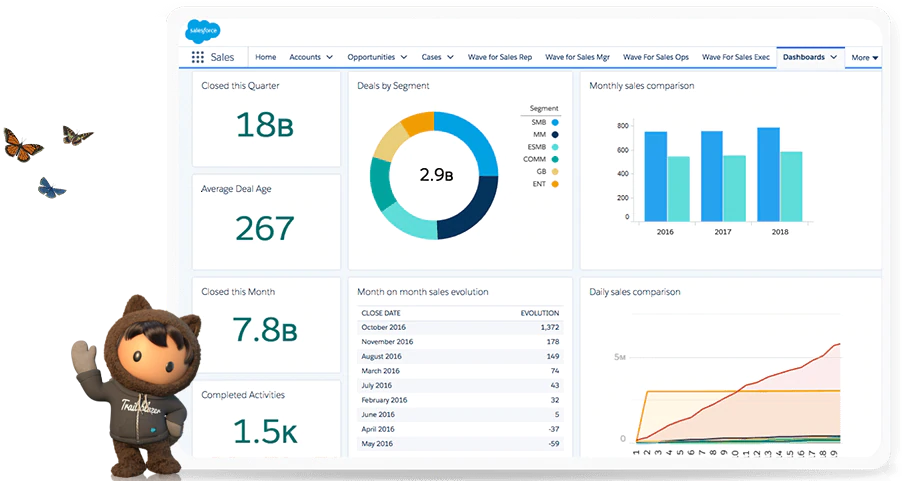The width and height of the screenshot is (902, 481).
Task: Open the Wave for Sales Rep tab
Action: [500, 57]
